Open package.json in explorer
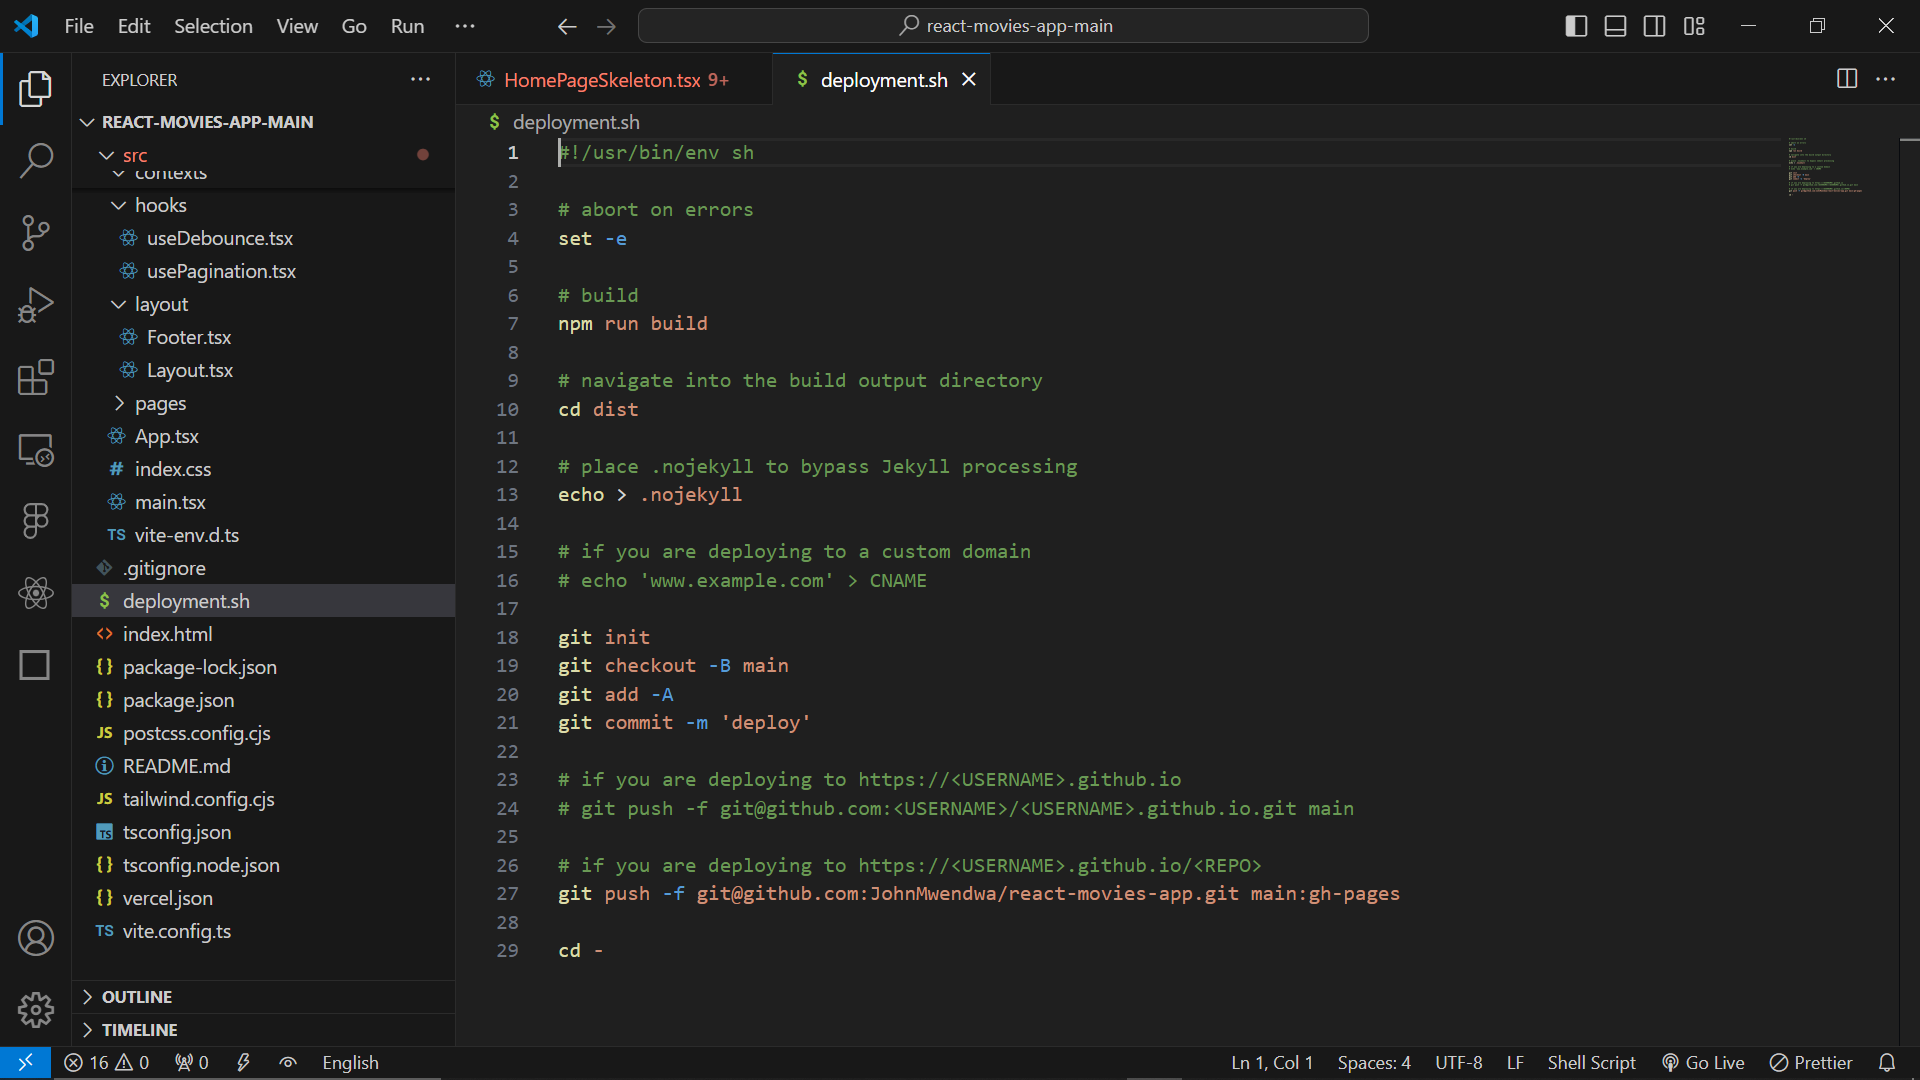 point(178,700)
